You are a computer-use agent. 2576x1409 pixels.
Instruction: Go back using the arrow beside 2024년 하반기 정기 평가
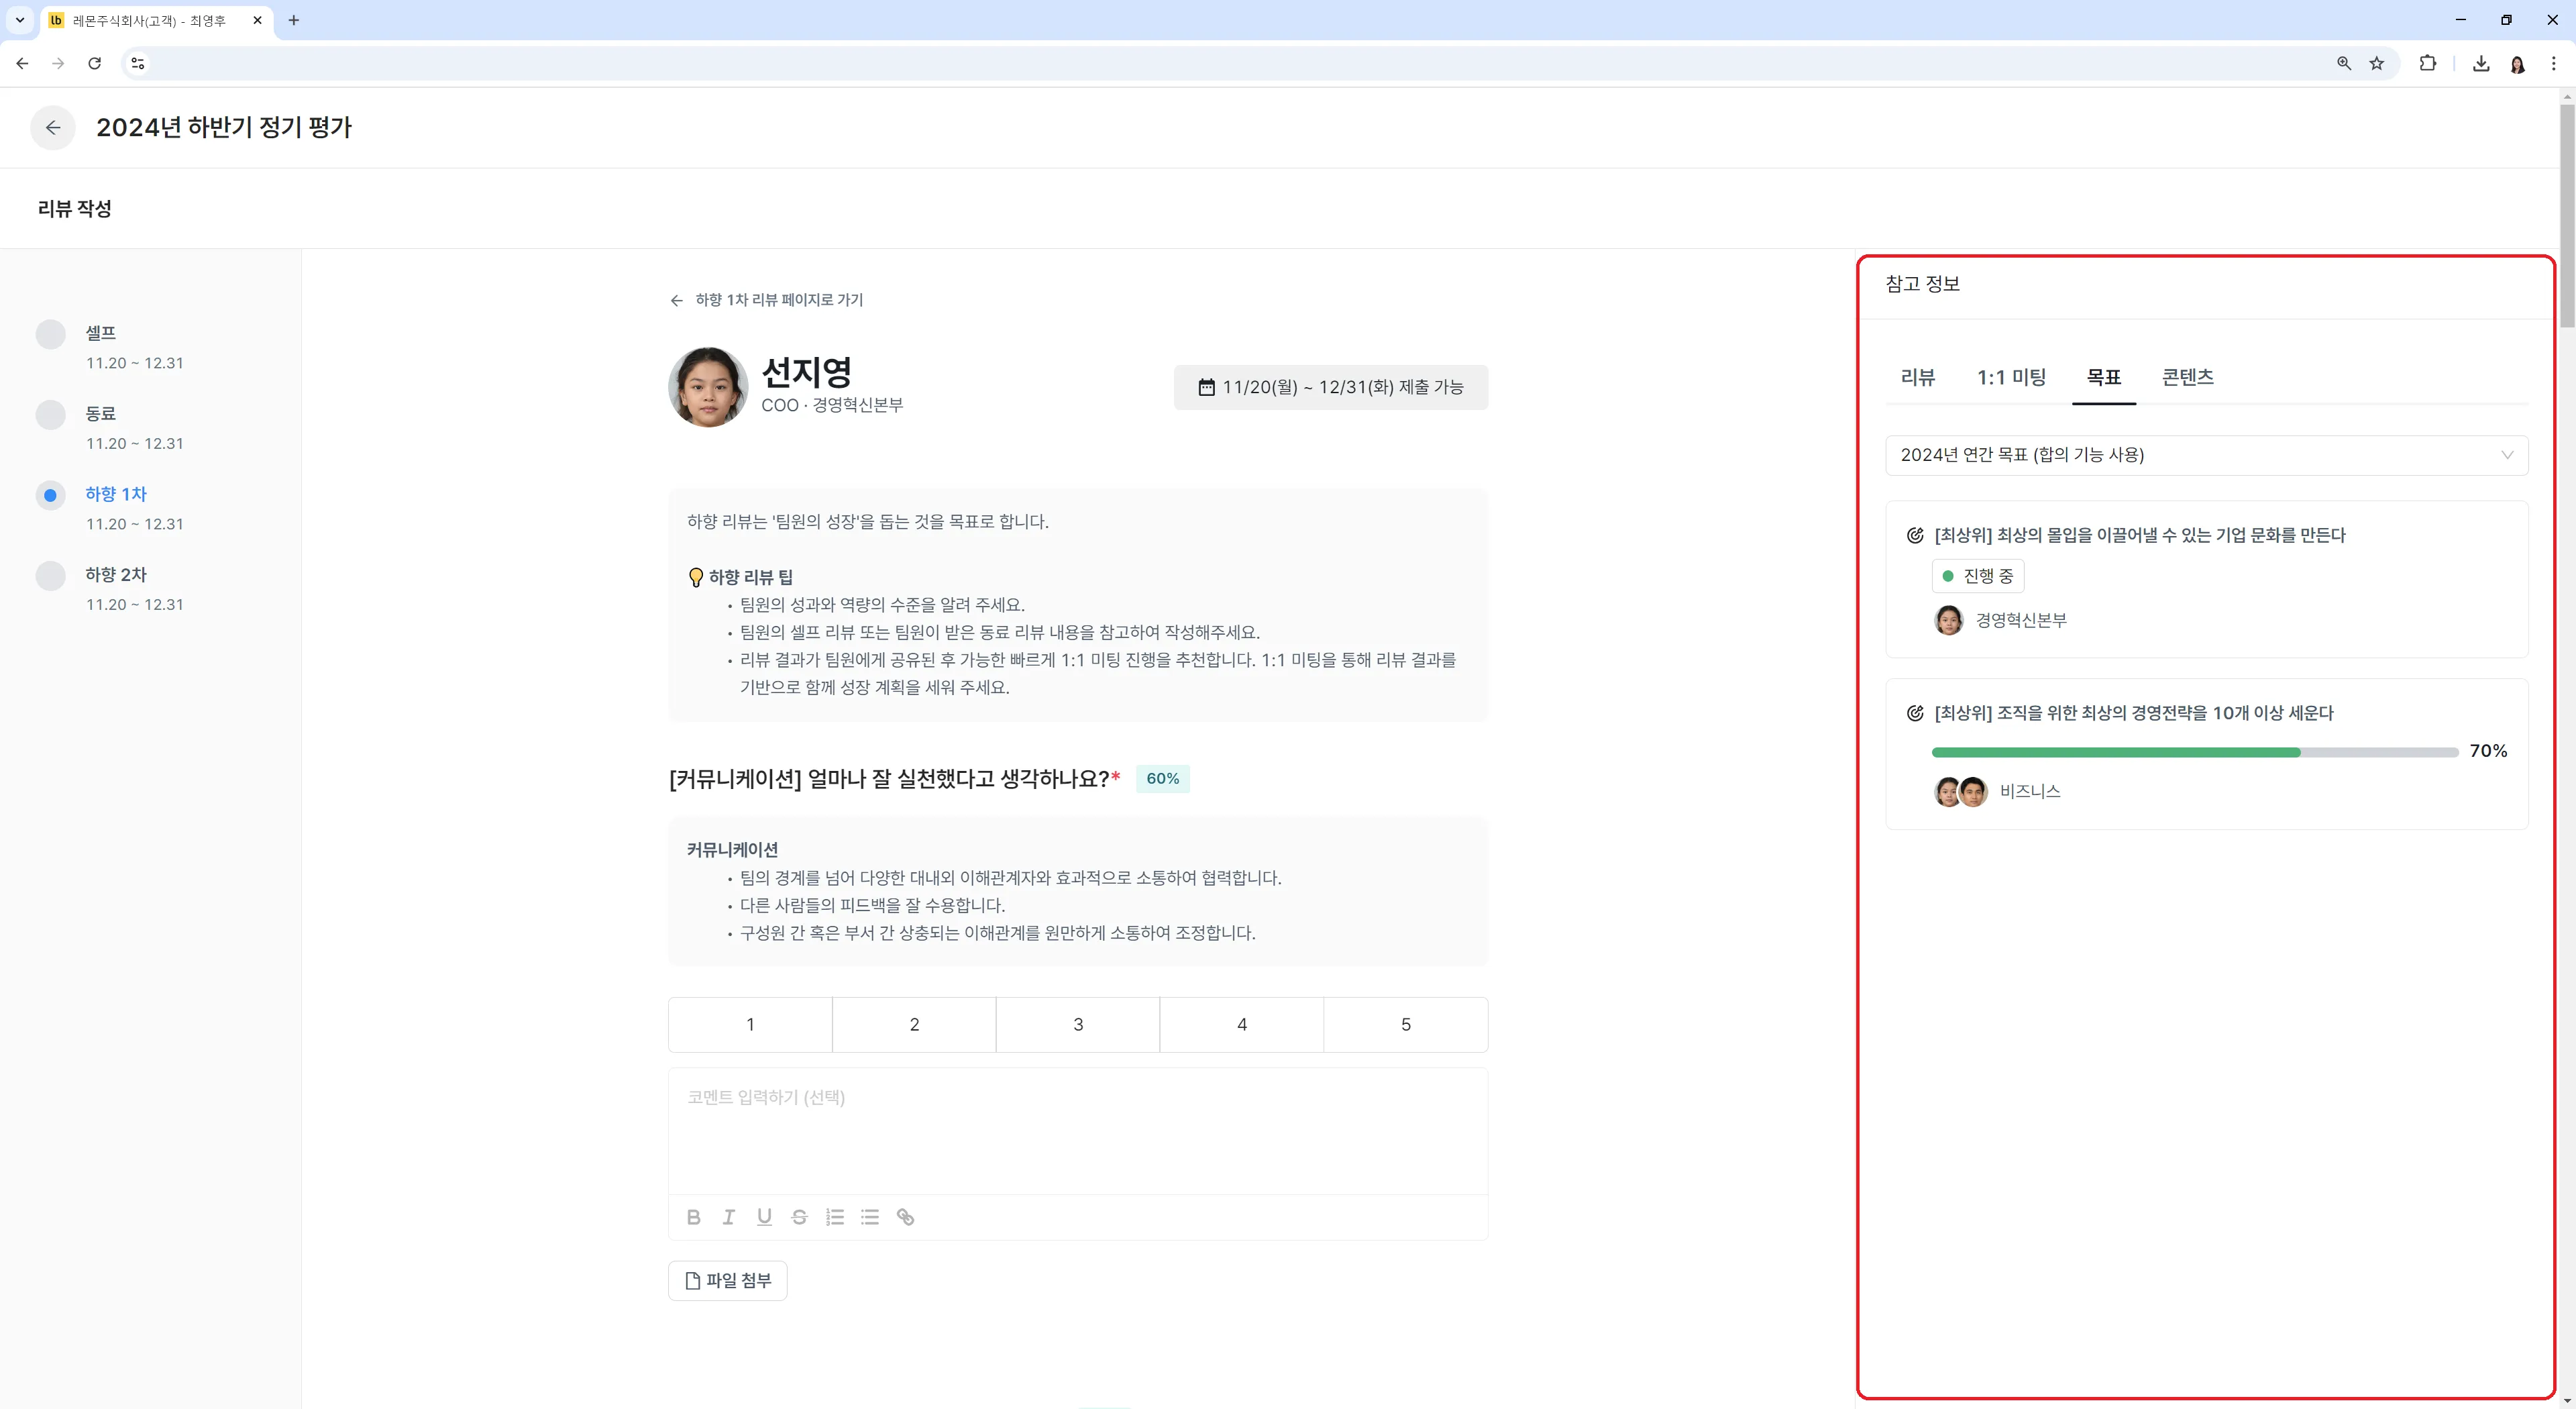coord(53,127)
